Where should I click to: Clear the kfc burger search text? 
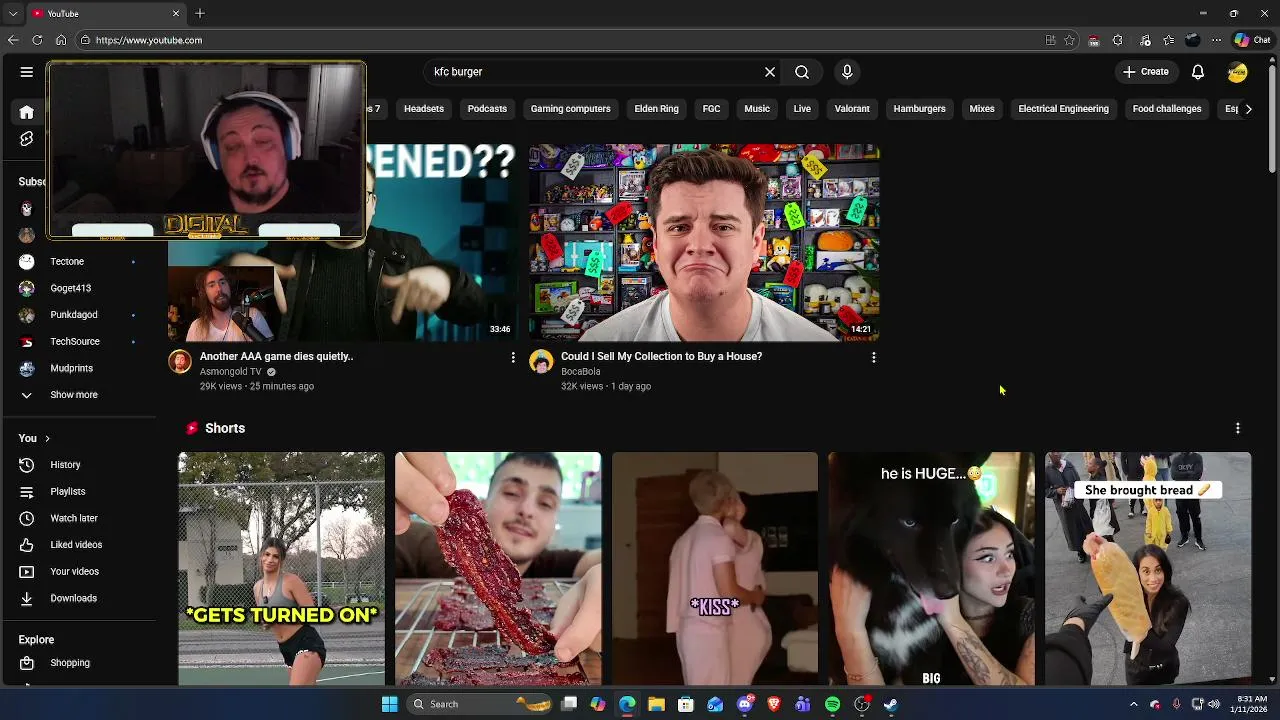770,72
